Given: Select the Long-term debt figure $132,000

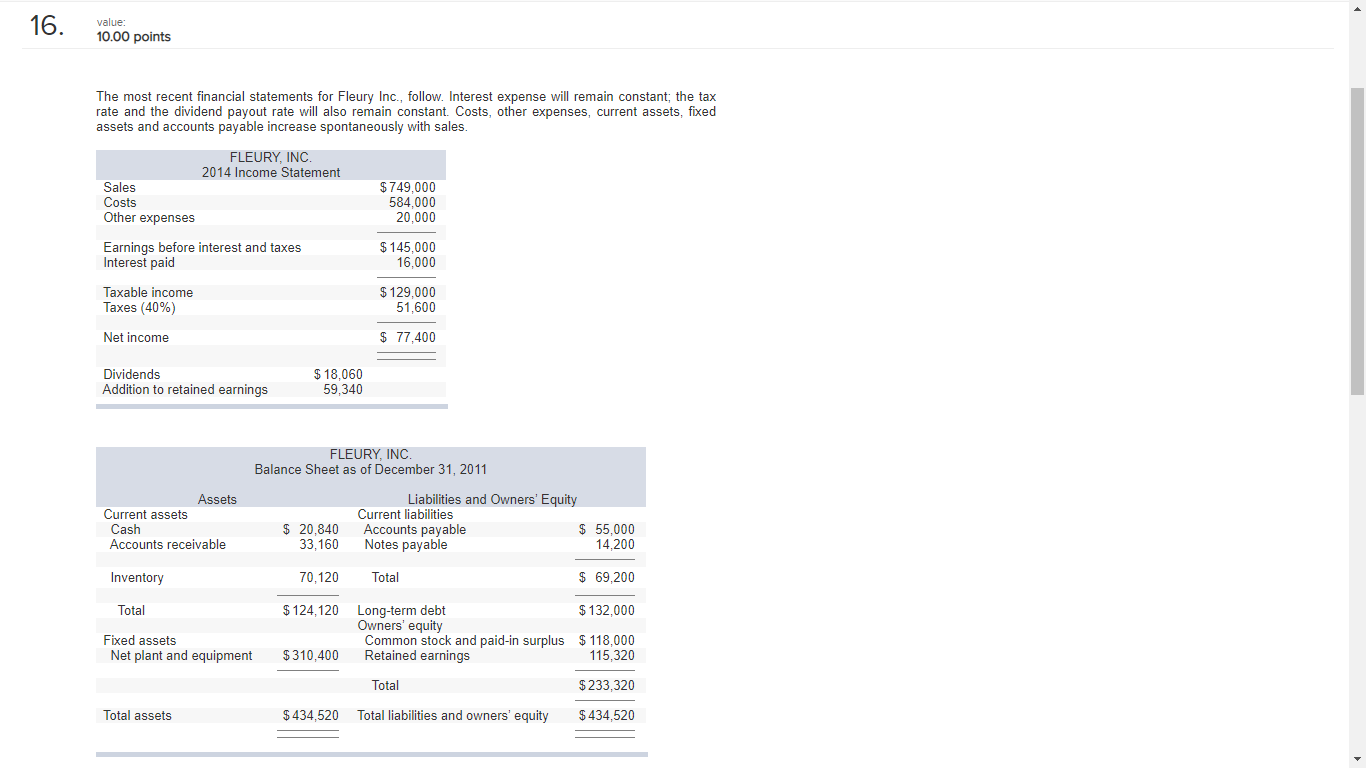Looking at the screenshot, I should coord(607,610).
